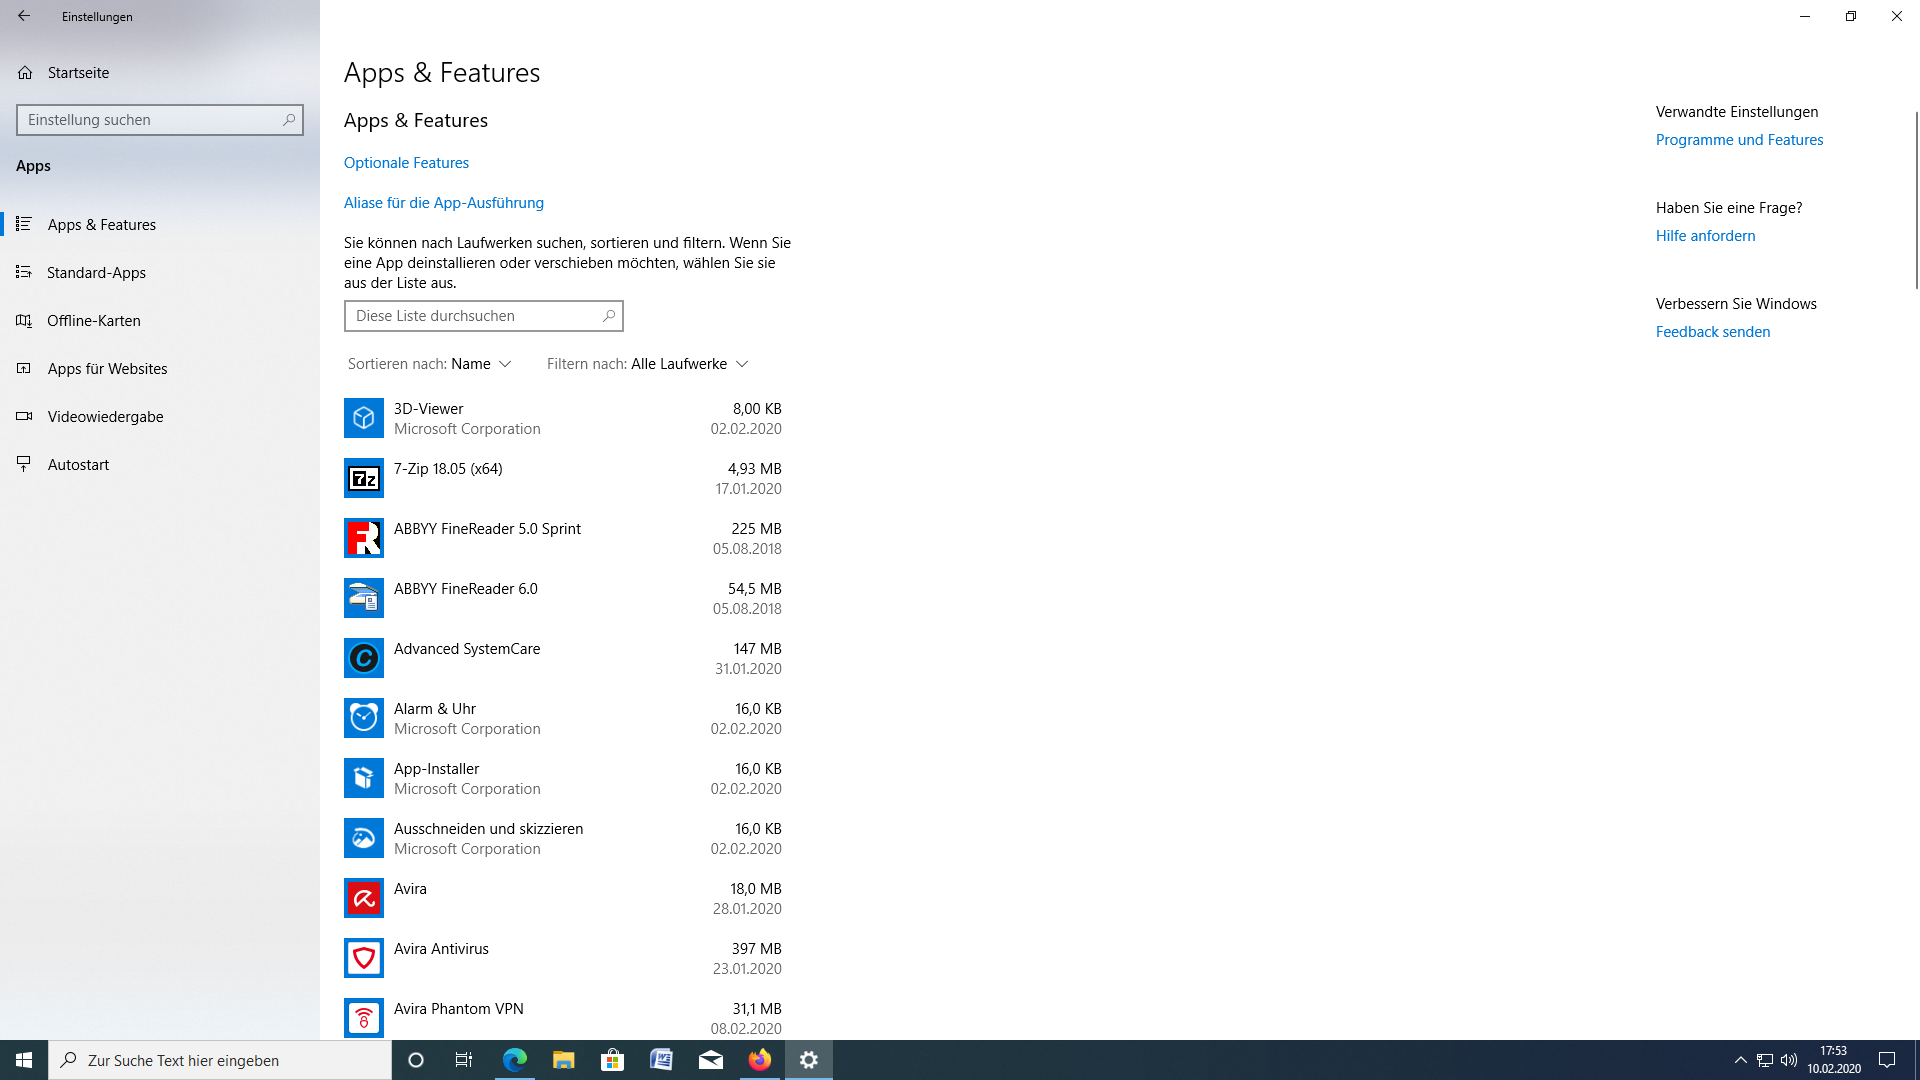Viewport: 1920px width, 1080px height.
Task: Open Cortana from the taskbar circle
Action: (x=416, y=1060)
